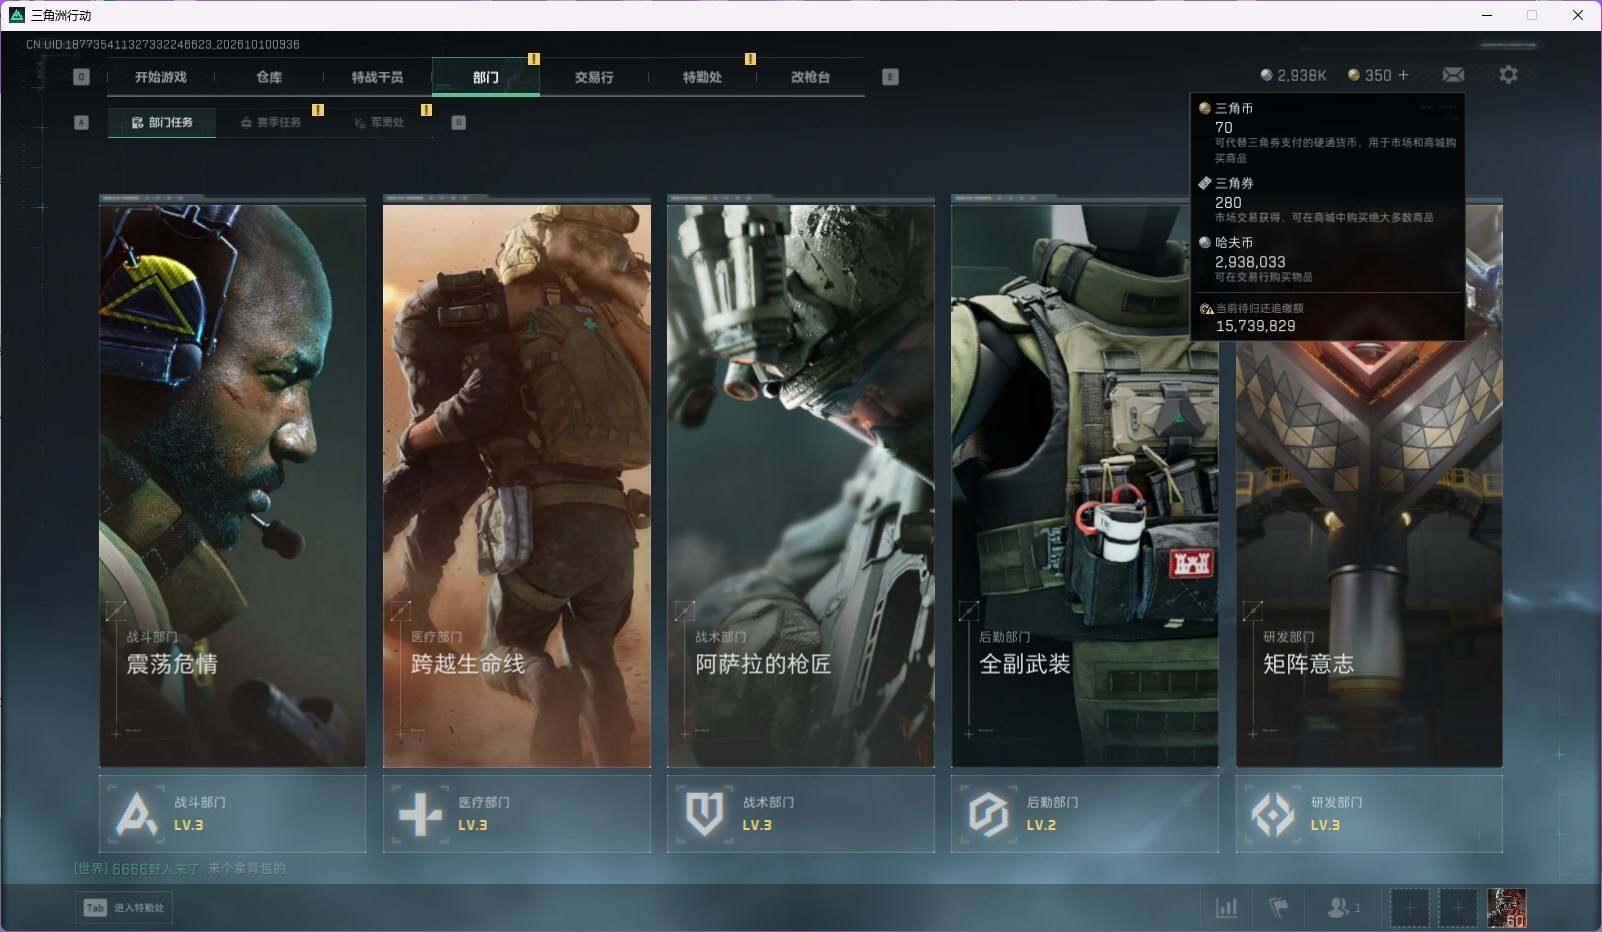The width and height of the screenshot is (1602, 932).
Task: Open the mail envelope icon
Action: (1453, 75)
